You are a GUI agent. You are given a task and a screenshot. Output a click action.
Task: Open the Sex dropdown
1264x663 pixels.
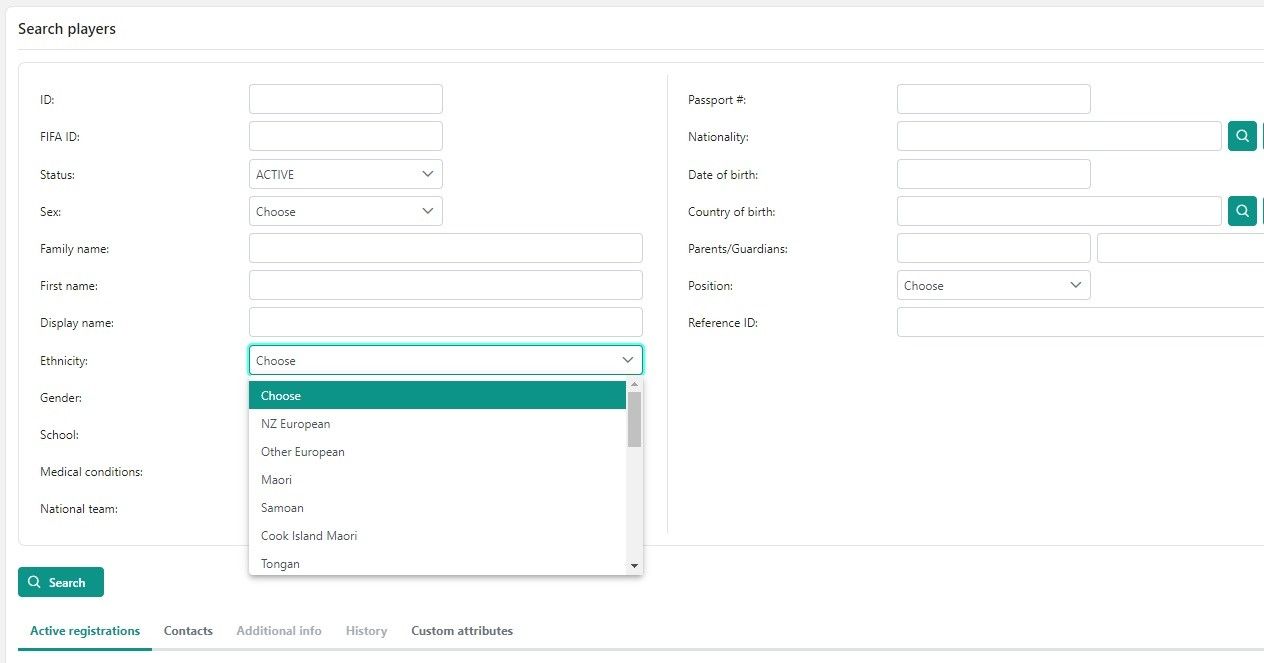pyautogui.click(x=345, y=211)
